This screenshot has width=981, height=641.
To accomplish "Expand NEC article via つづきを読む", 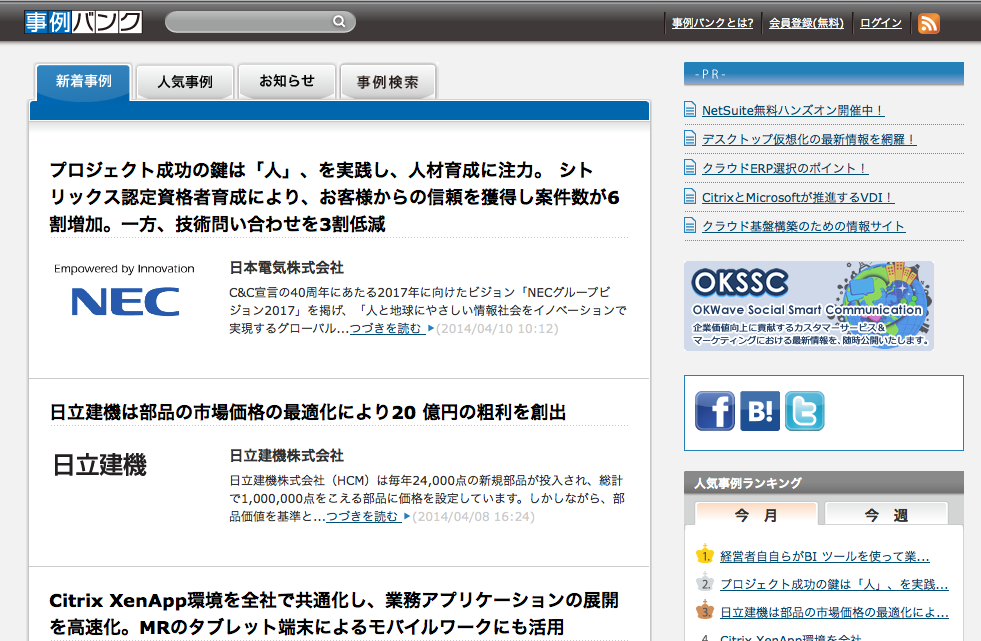I will tap(387, 328).
